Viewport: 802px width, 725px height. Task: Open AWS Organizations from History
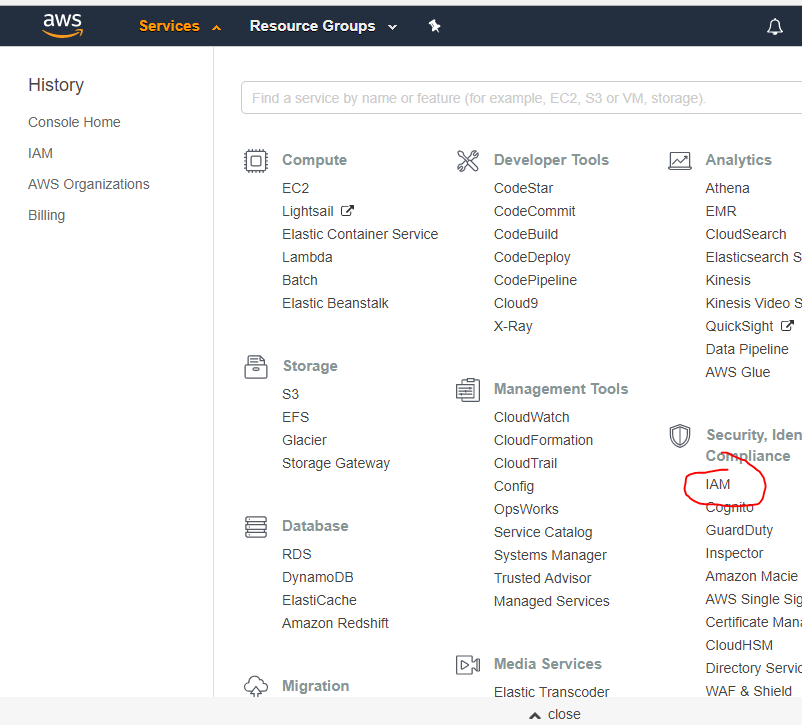tap(88, 184)
